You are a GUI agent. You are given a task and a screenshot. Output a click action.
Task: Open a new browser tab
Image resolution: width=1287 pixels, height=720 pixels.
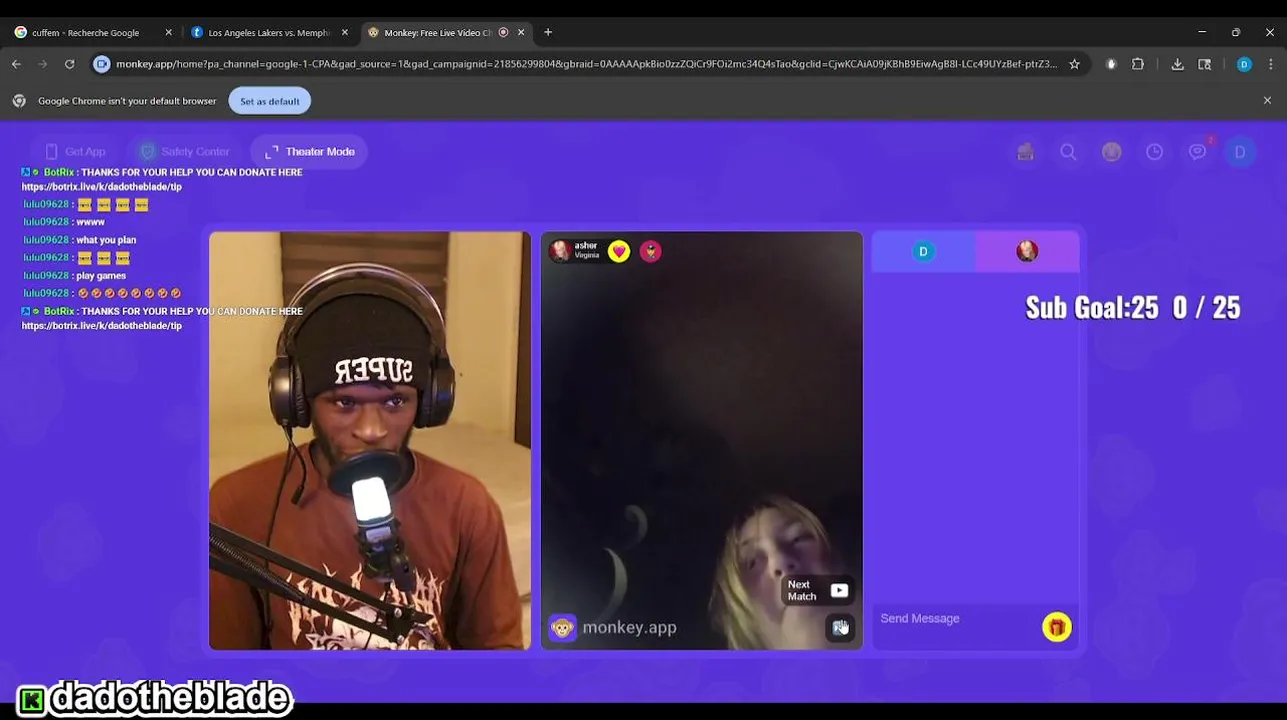tap(548, 33)
